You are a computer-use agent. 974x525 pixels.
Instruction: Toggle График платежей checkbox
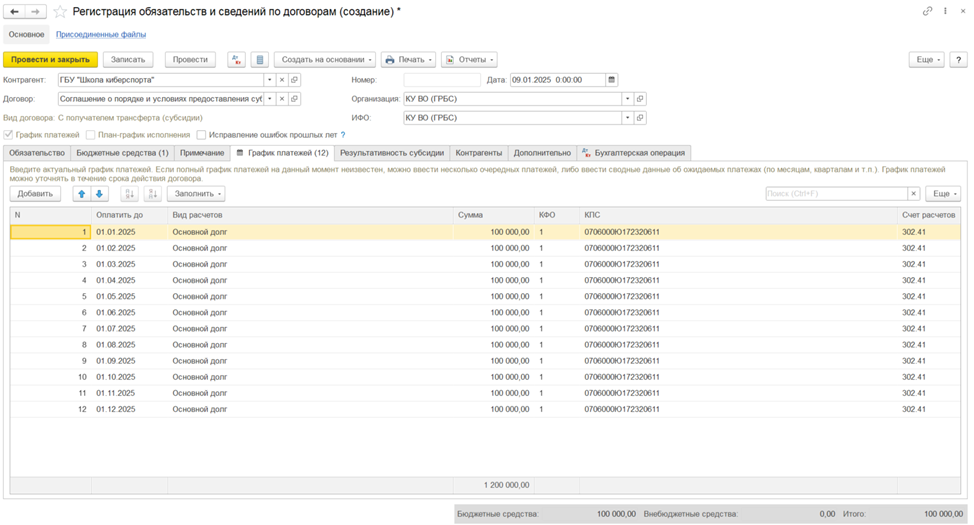point(9,135)
